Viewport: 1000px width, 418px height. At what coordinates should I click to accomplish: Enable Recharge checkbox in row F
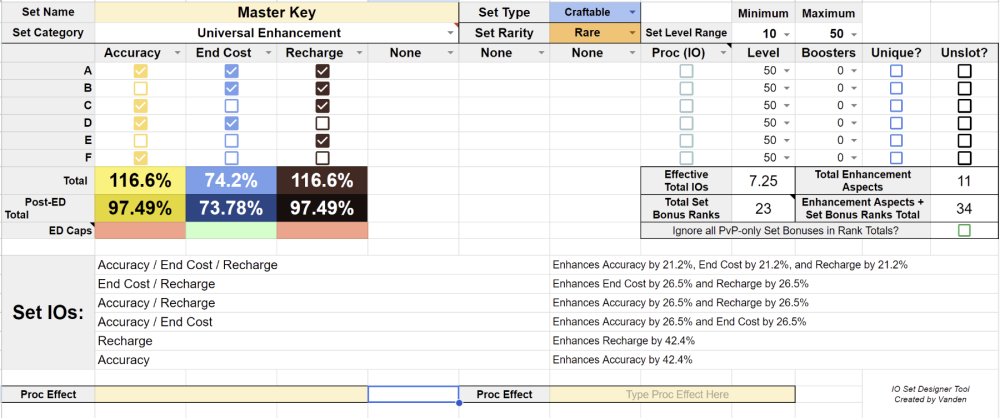(x=322, y=157)
